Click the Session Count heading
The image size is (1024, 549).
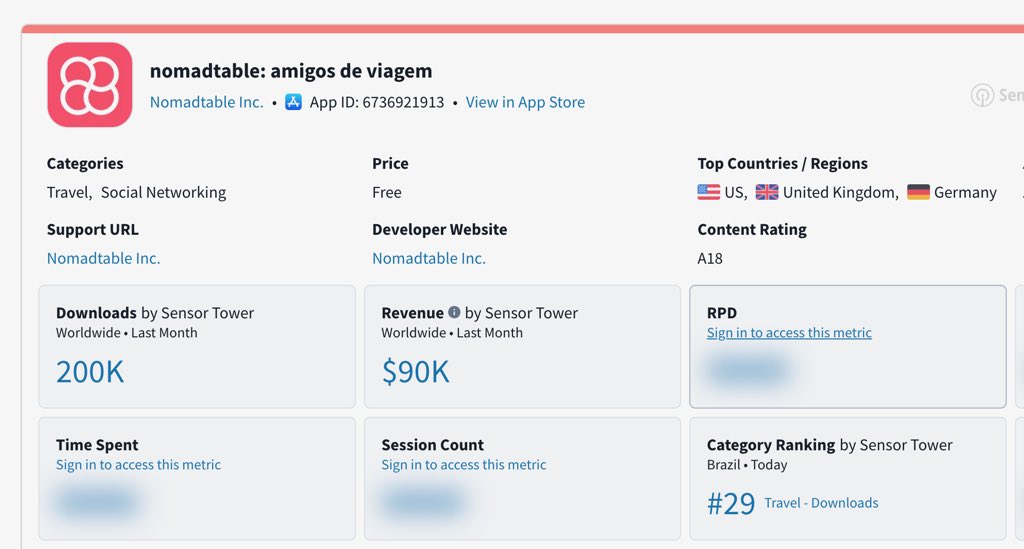[x=432, y=445]
